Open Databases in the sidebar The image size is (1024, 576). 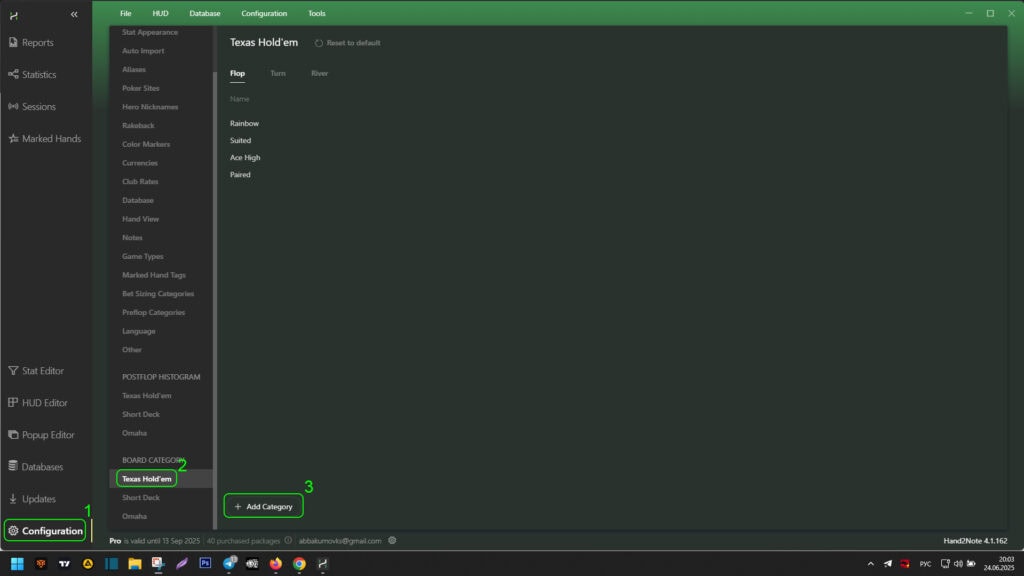[x=35, y=466]
